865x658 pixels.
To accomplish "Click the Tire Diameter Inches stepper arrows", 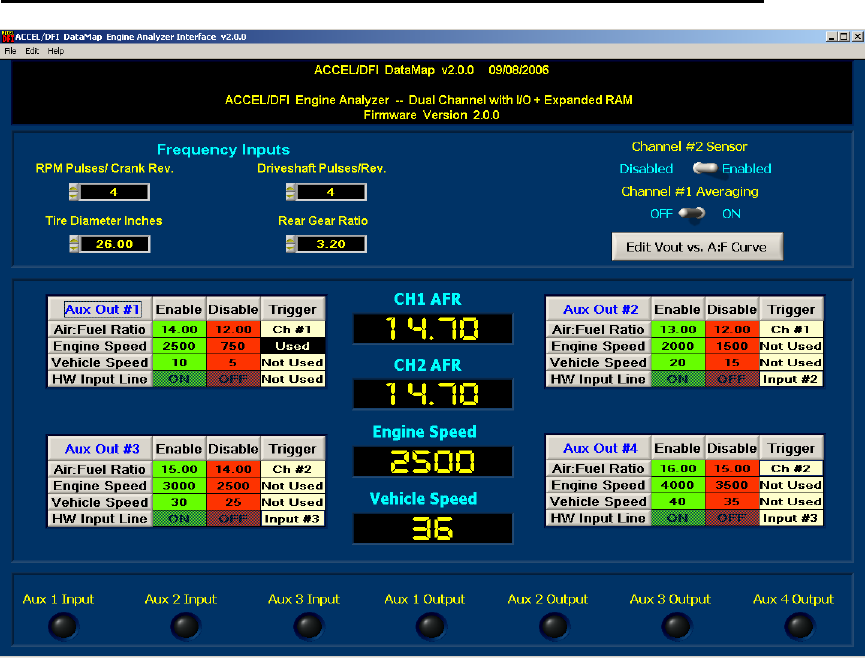I will tap(74, 244).
